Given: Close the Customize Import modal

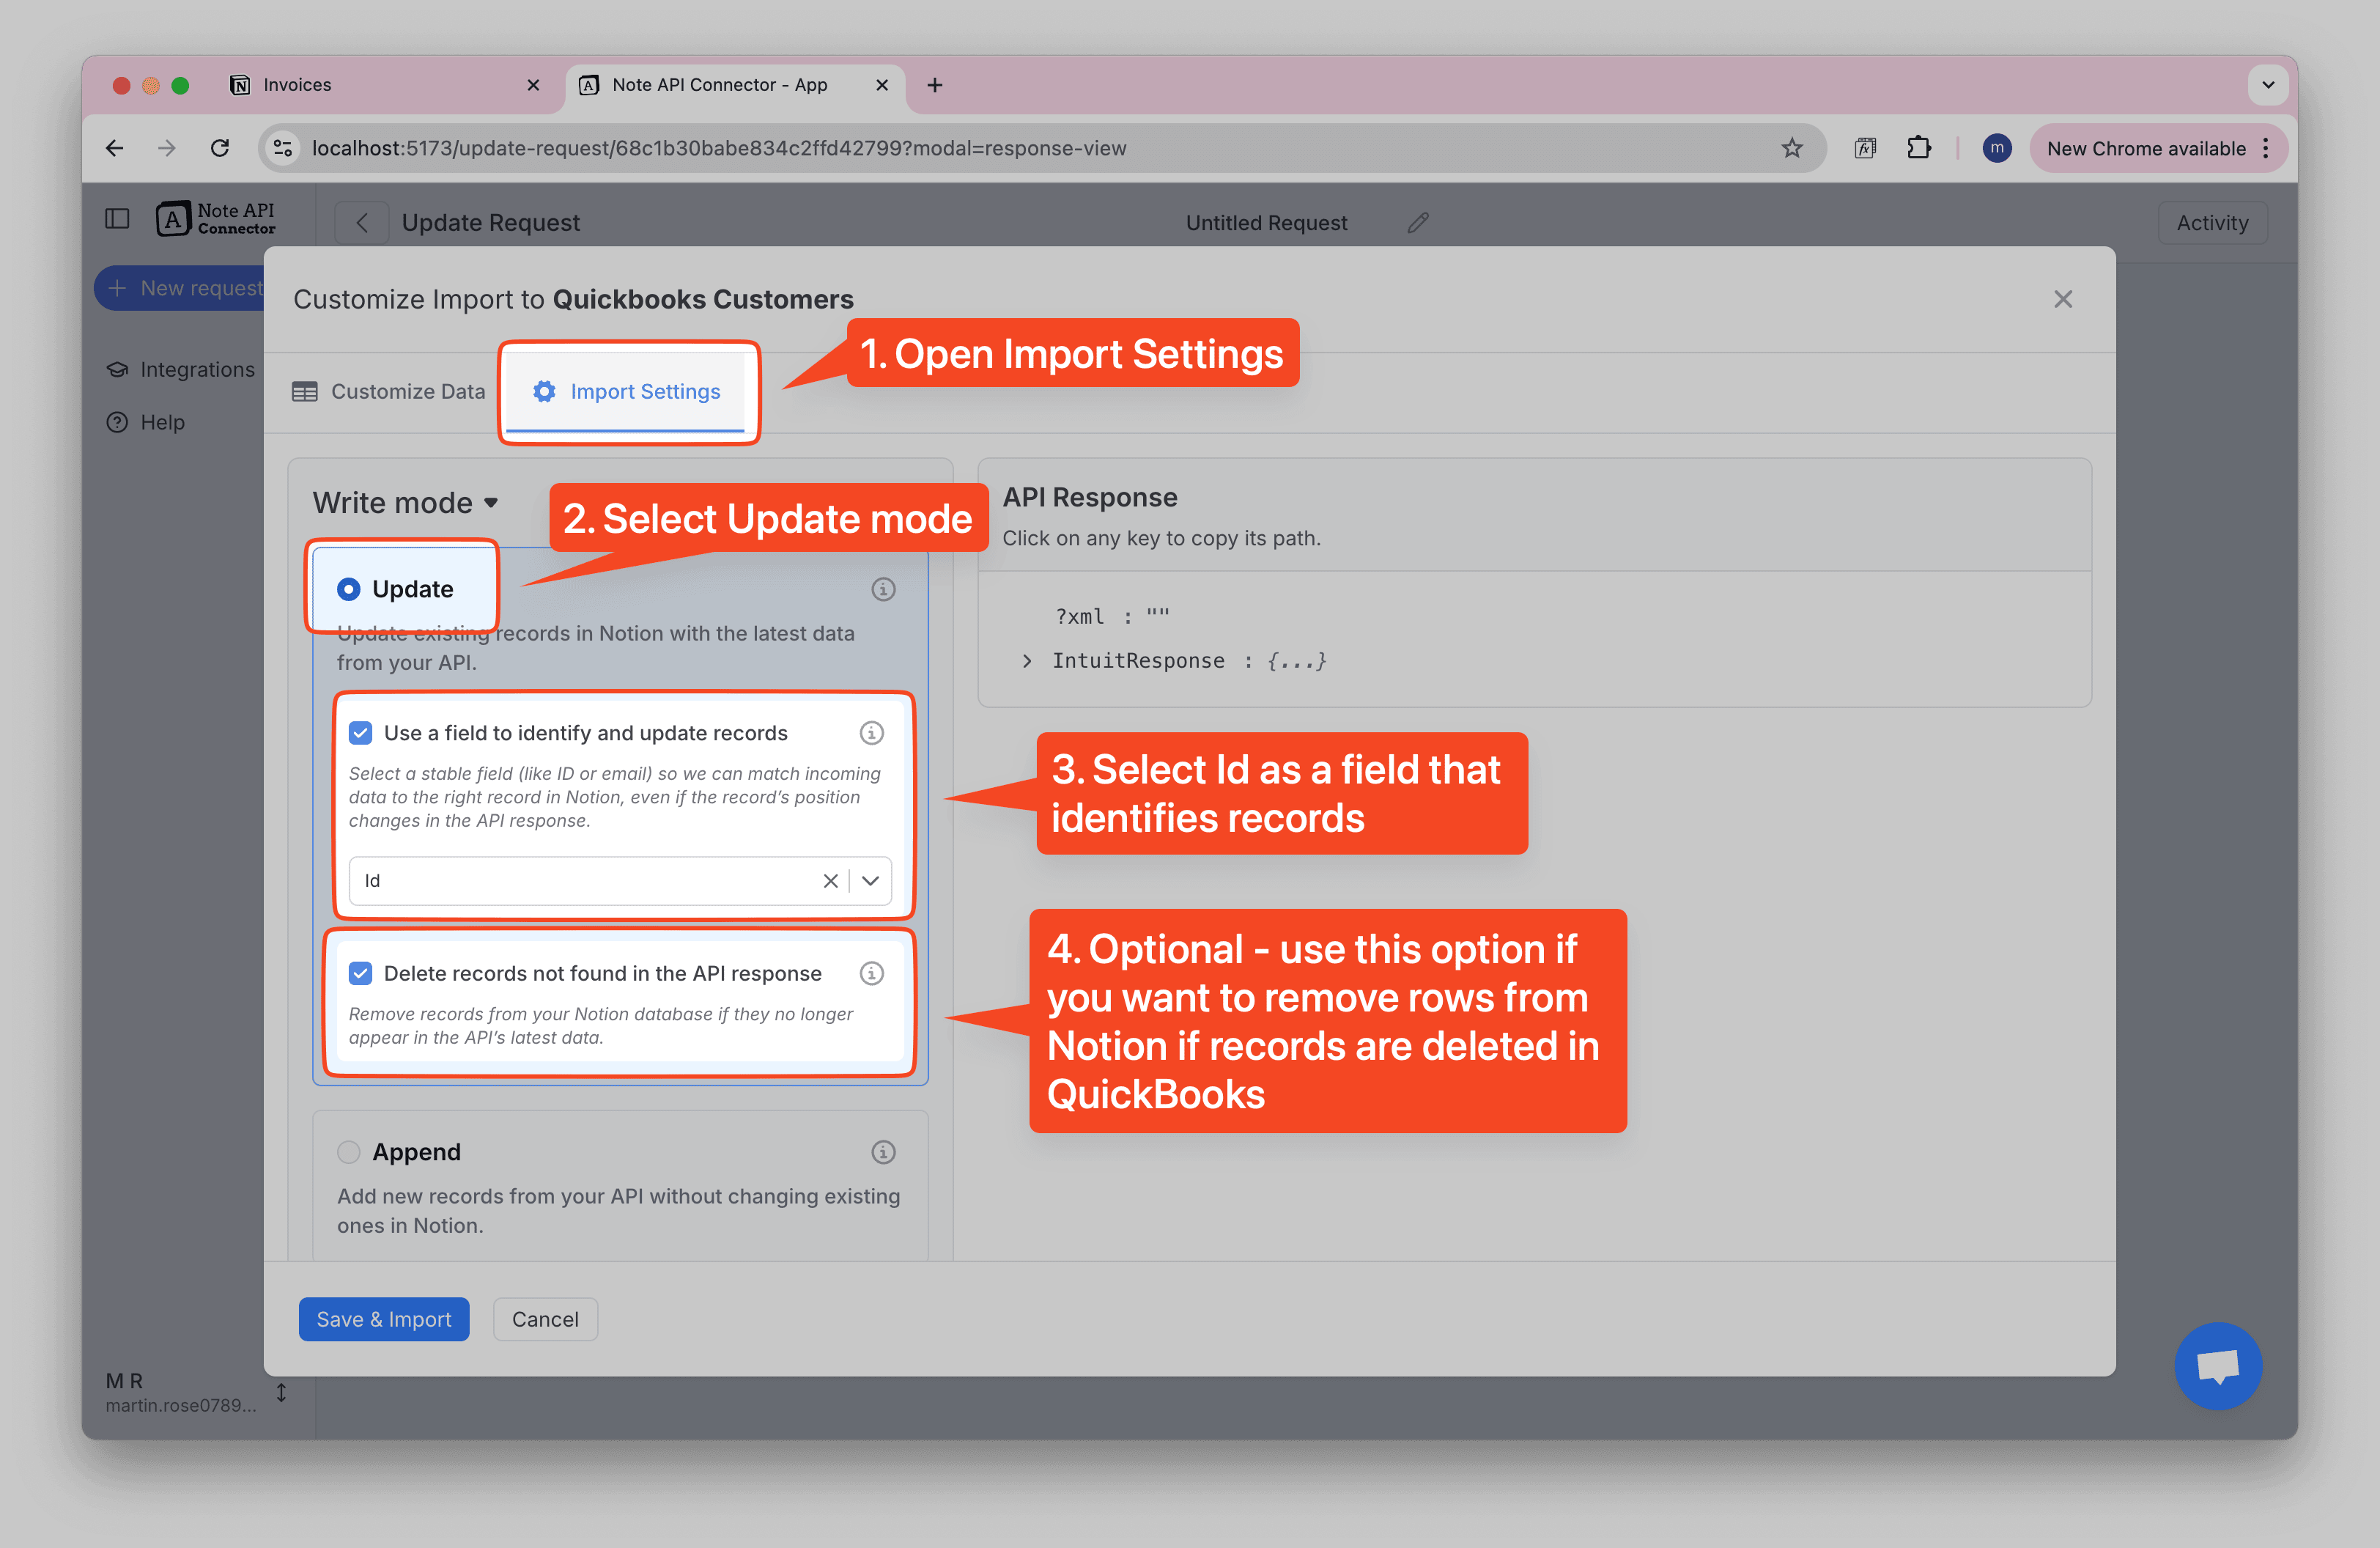Looking at the screenshot, I should [2062, 299].
